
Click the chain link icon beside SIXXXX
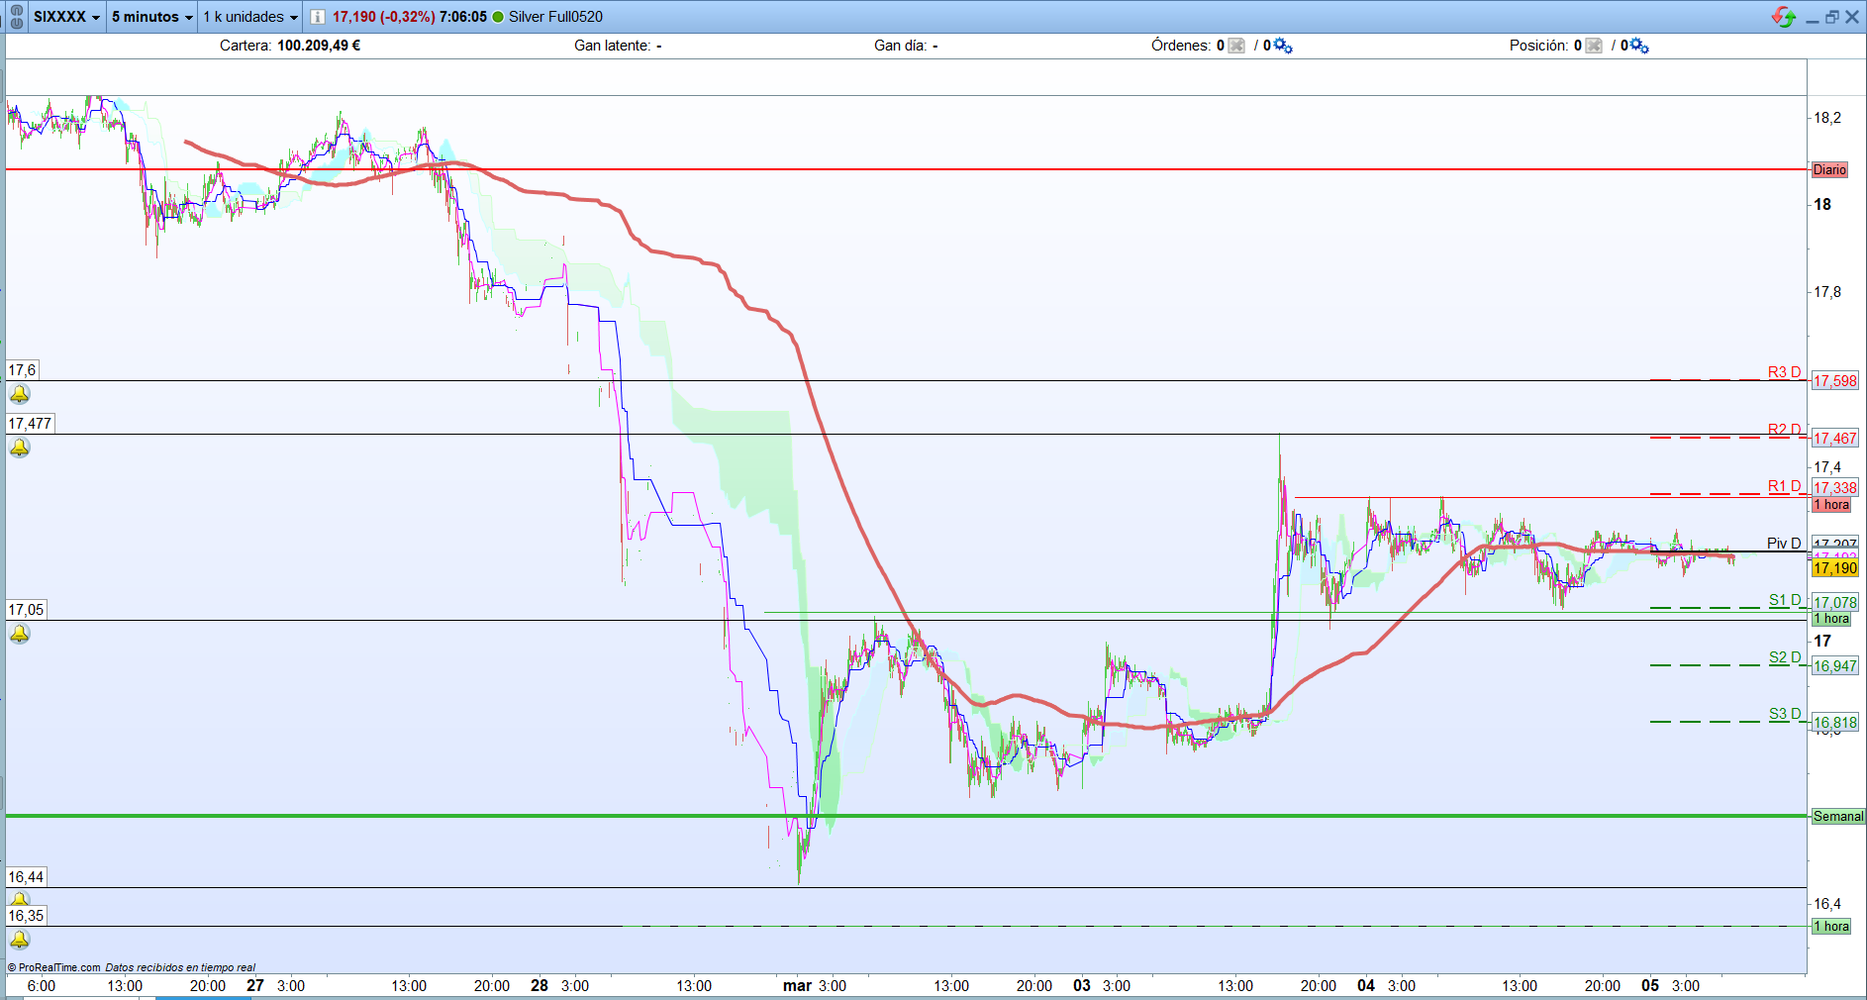pos(16,17)
